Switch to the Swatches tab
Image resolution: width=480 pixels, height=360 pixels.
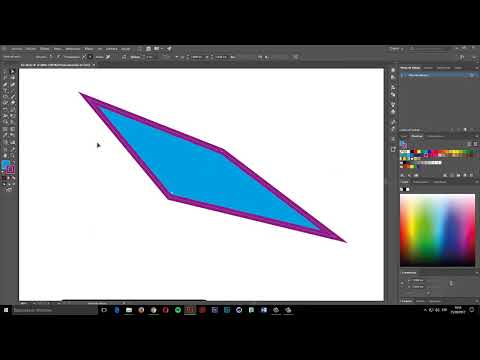pyautogui.click(x=417, y=136)
